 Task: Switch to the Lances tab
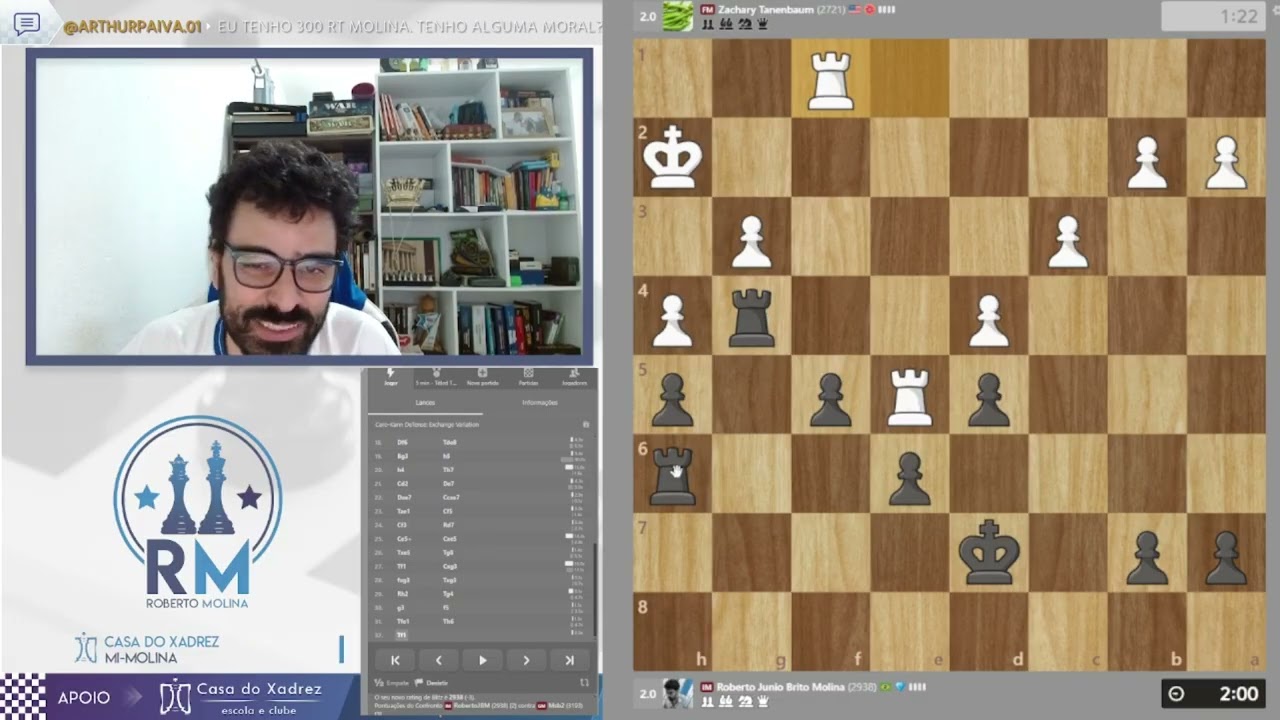(425, 402)
